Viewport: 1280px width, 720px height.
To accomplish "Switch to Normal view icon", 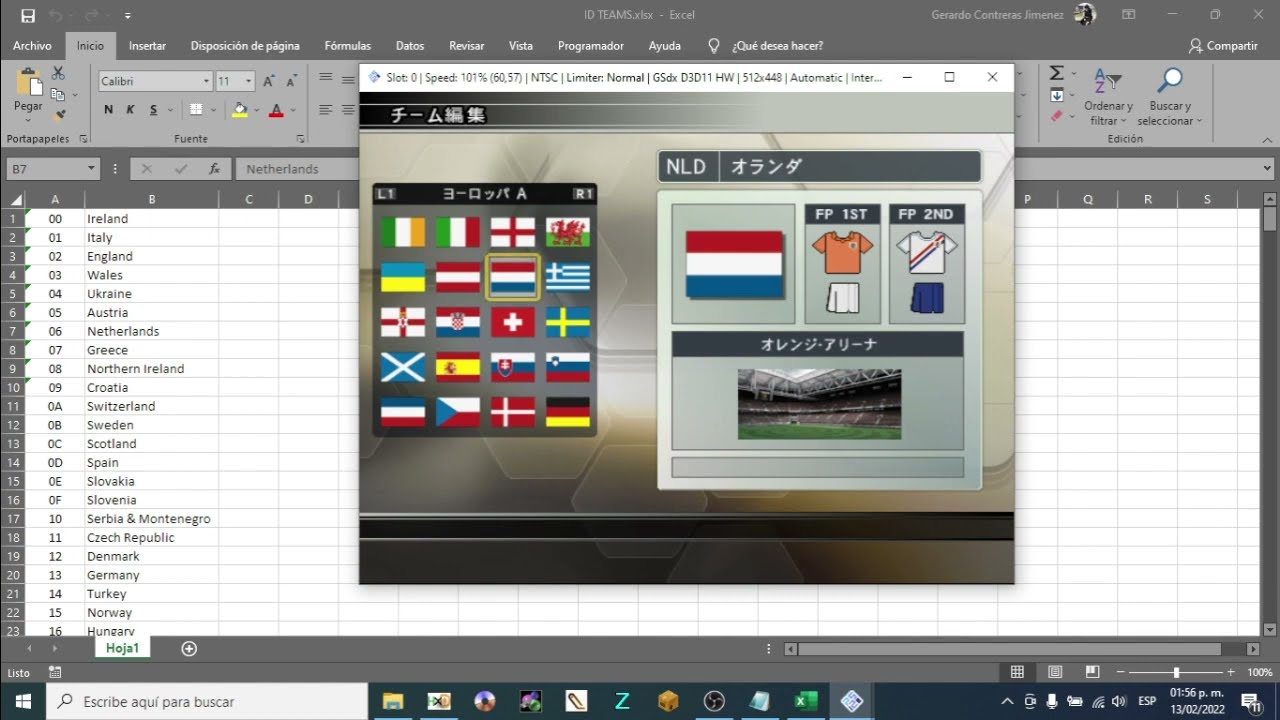I will click(x=1017, y=672).
